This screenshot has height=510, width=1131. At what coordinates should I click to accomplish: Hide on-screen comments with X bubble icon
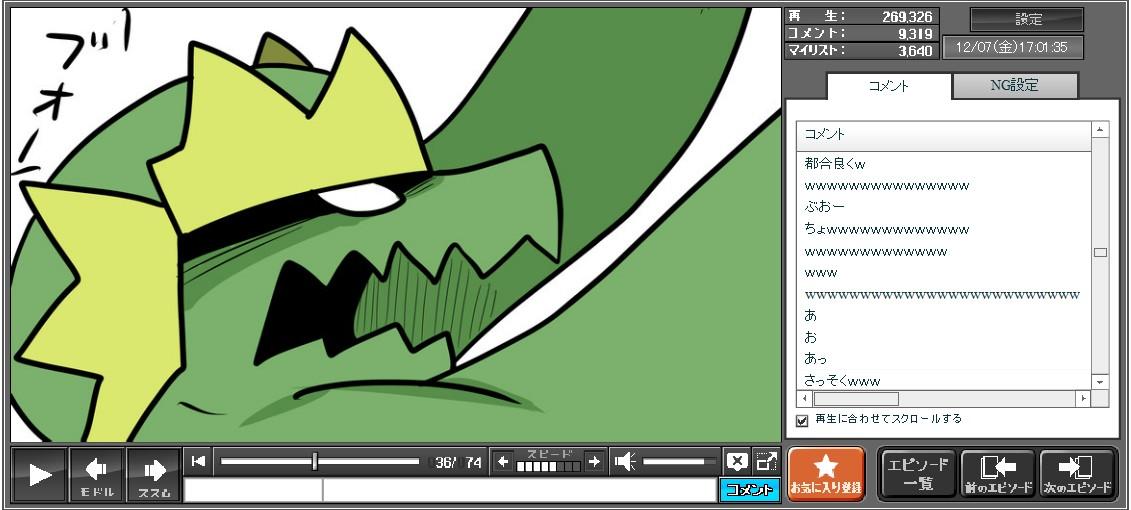point(737,461)
